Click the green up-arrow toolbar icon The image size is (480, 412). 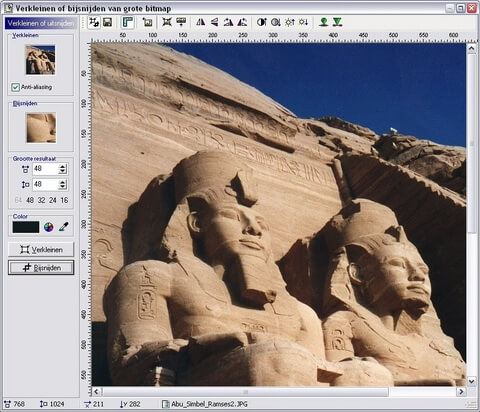pos(323,22)
